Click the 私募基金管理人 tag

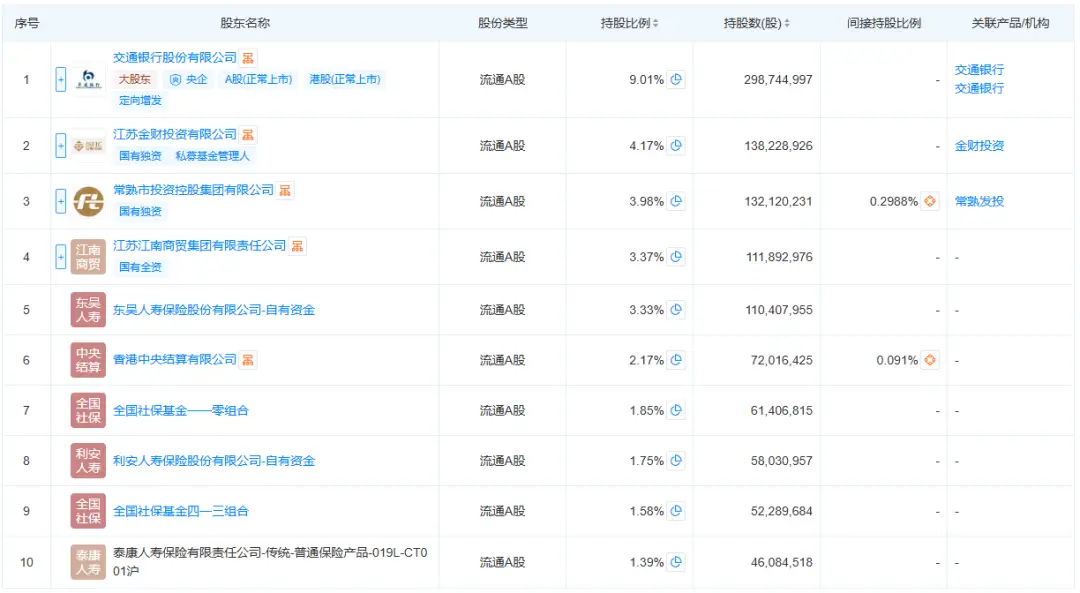point(212,156)
